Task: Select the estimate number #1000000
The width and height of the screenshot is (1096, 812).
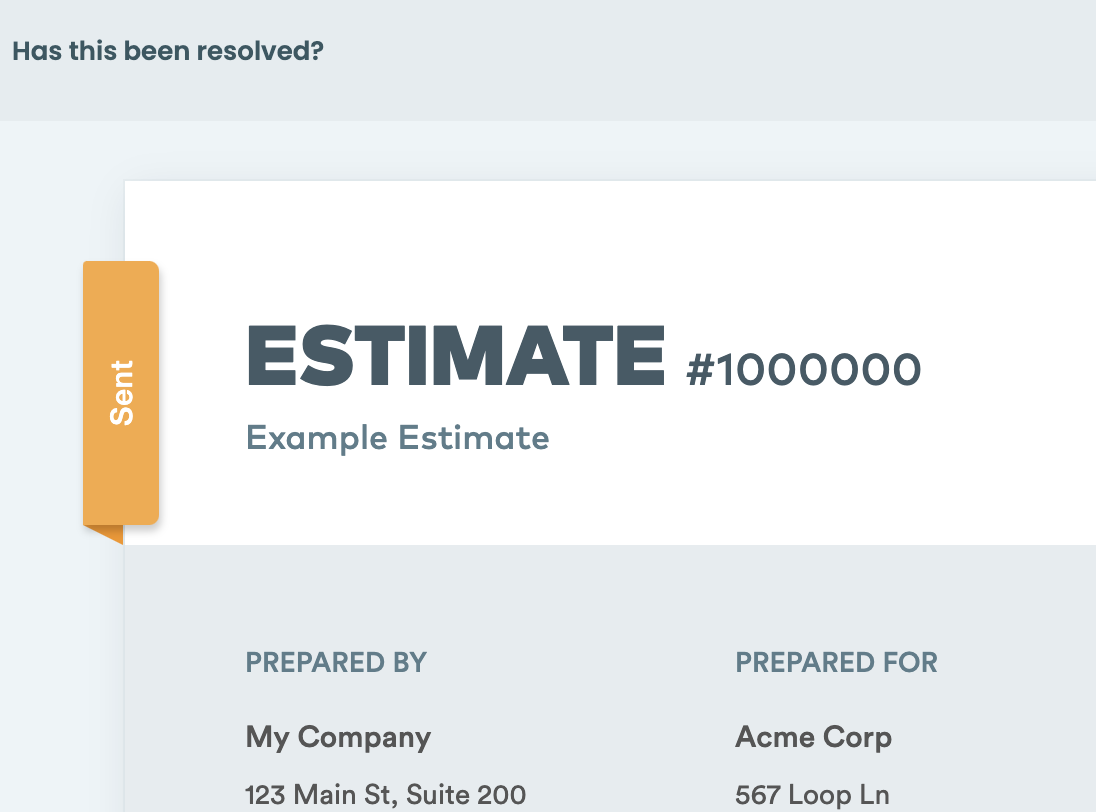Action: 804,369
